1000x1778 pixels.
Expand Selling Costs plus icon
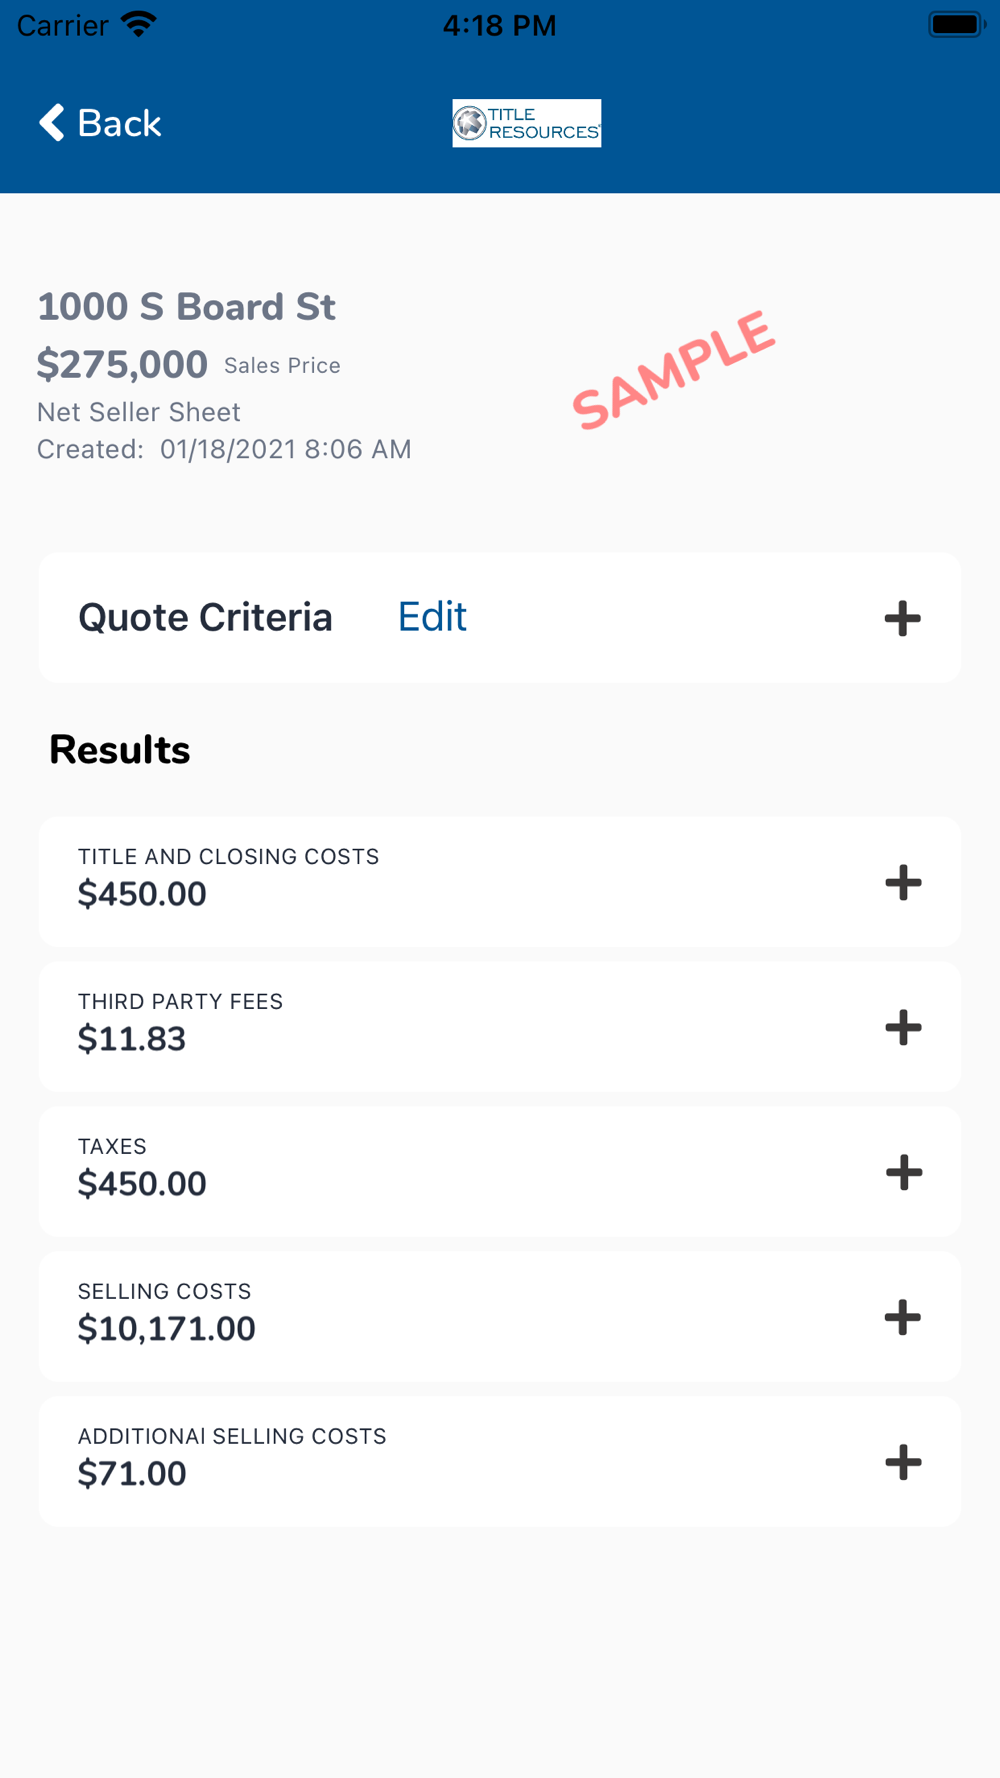(902, 1317)
